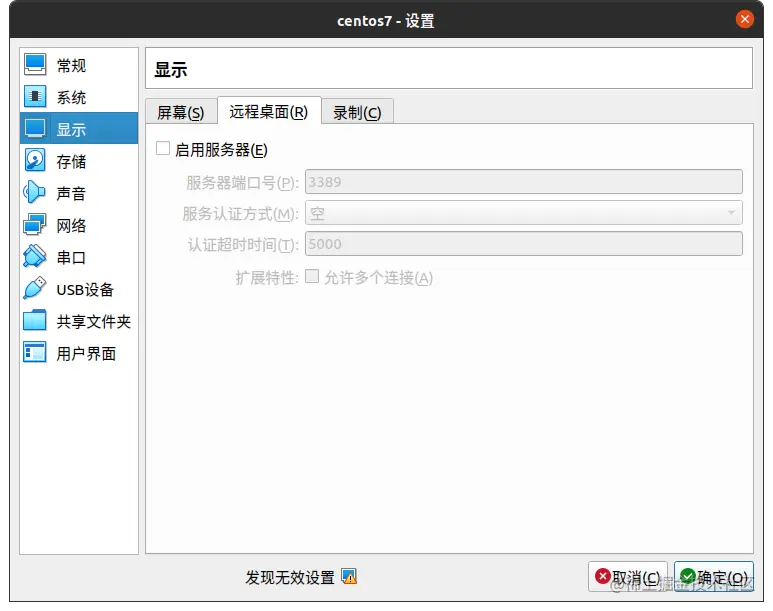Select the 常规 label in the sidebar
This screenshot has width=773, height=611.
pyautogui.click(x=71, y=66)
